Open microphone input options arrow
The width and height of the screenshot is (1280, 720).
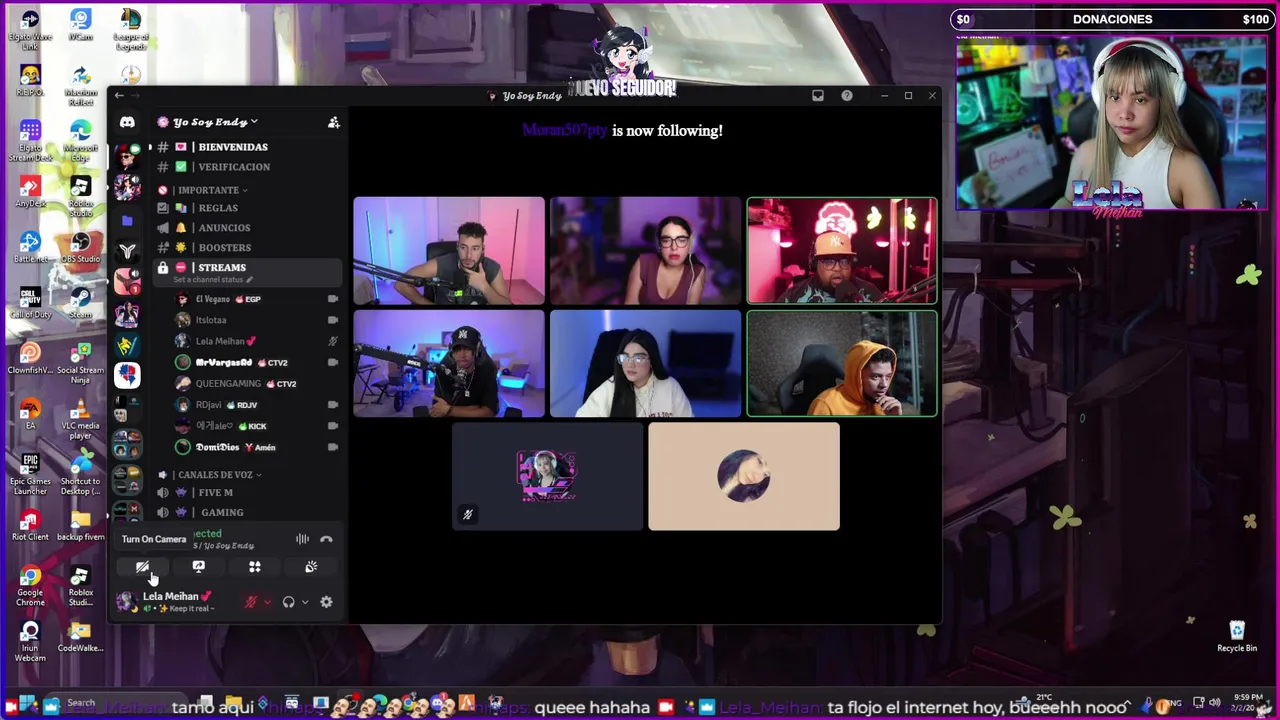click(x=267, y=602)
